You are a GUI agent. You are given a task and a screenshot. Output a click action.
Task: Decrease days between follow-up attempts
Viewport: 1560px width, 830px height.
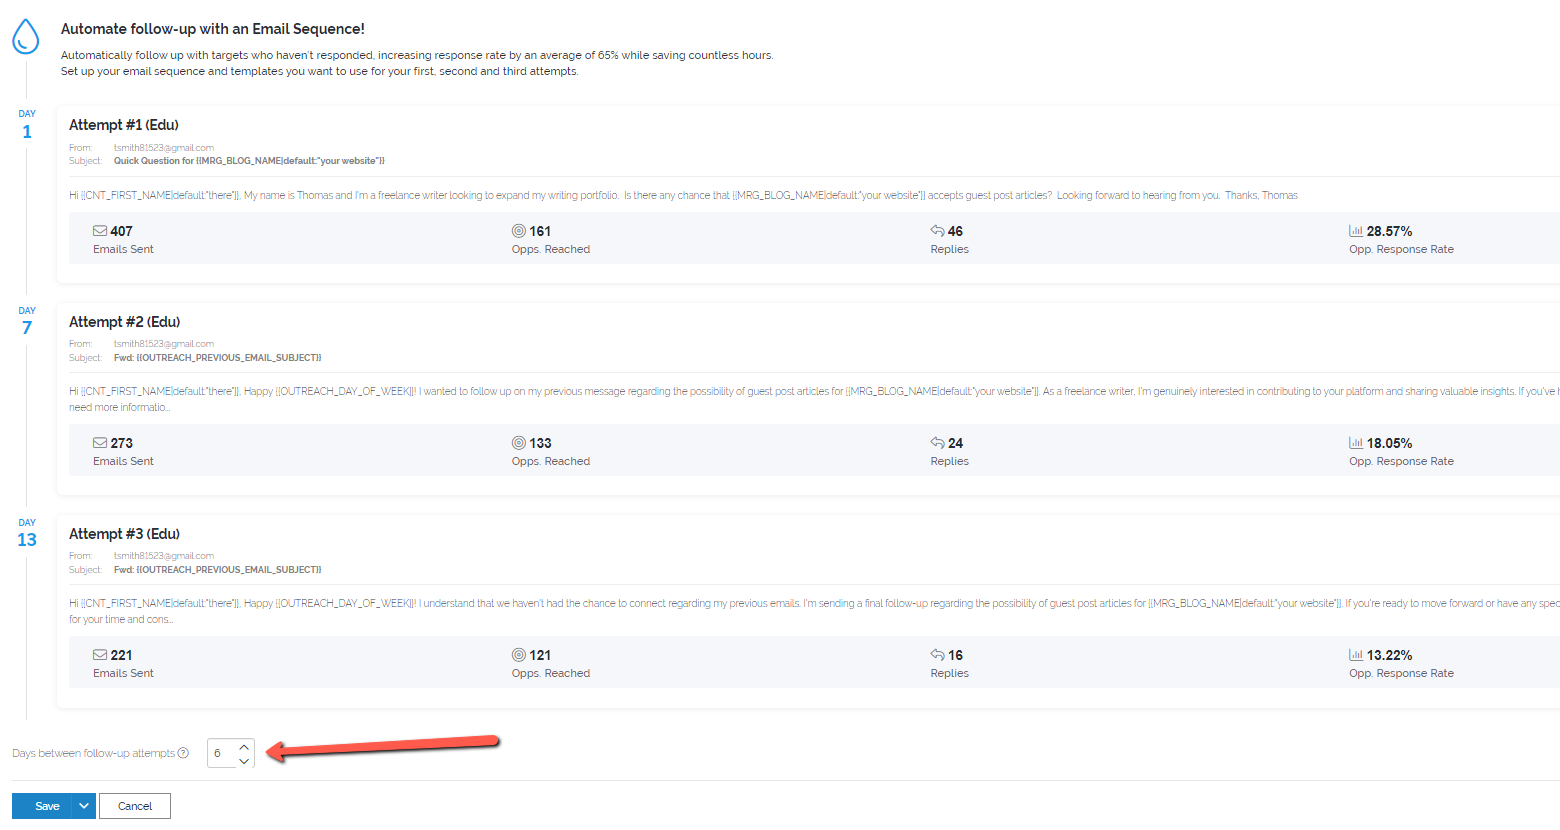pyautogui.click(x=244, y=761)
